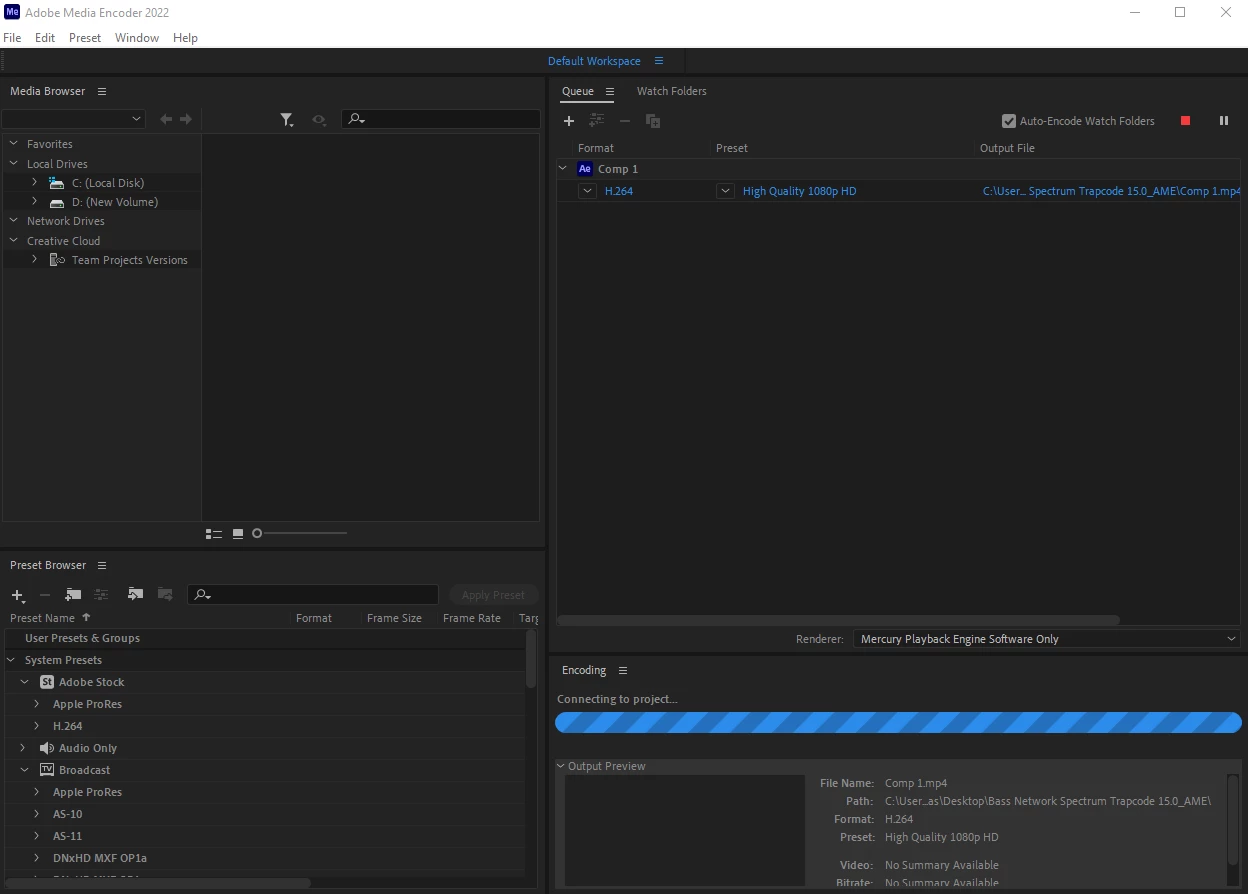Image resolution: width=1248 pixels, height=894 pixels.
Task: Click the Queue horizontal scrollbar
Action: tap(838, 620)
